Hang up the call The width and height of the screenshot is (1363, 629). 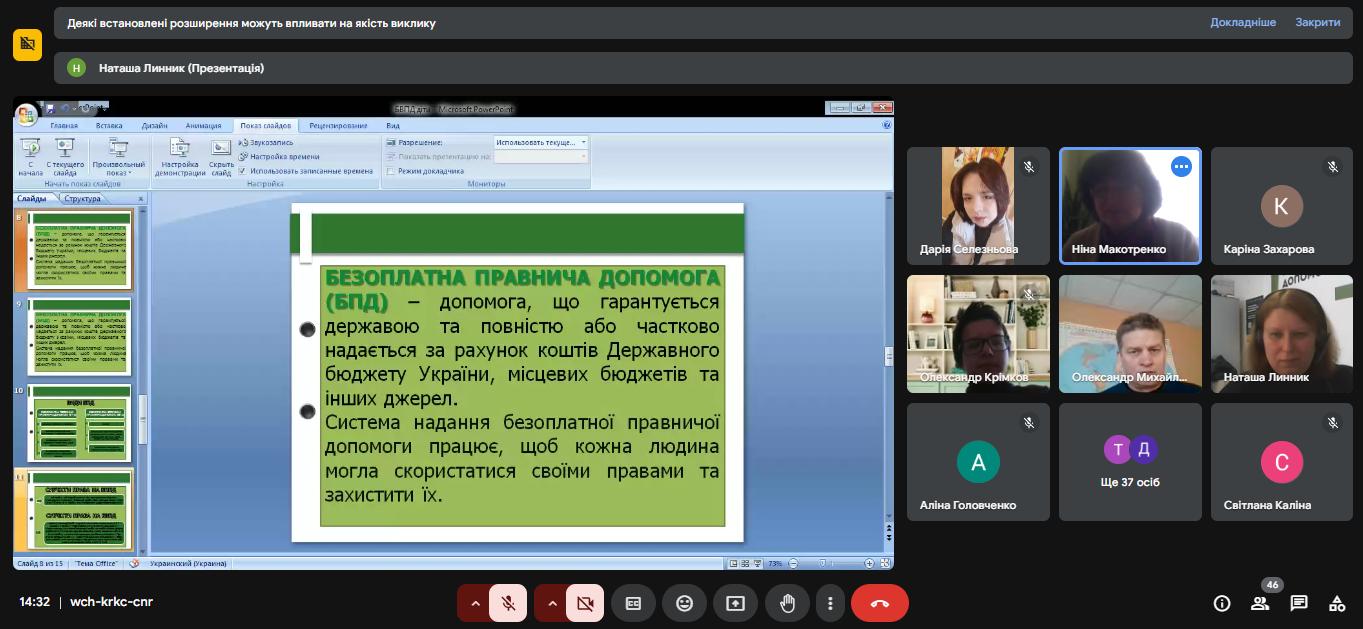879,603
